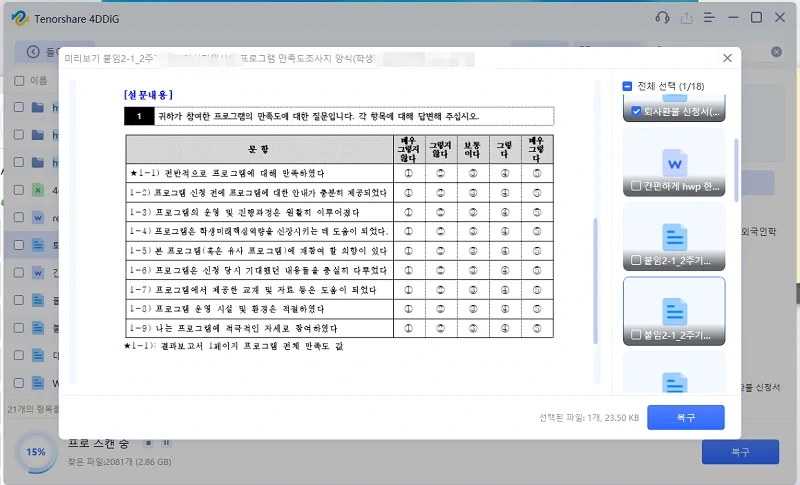This screenshot has height=485, width=800.
Task: Click the [설문내용] heading in preview
Action: click(148, 95)
